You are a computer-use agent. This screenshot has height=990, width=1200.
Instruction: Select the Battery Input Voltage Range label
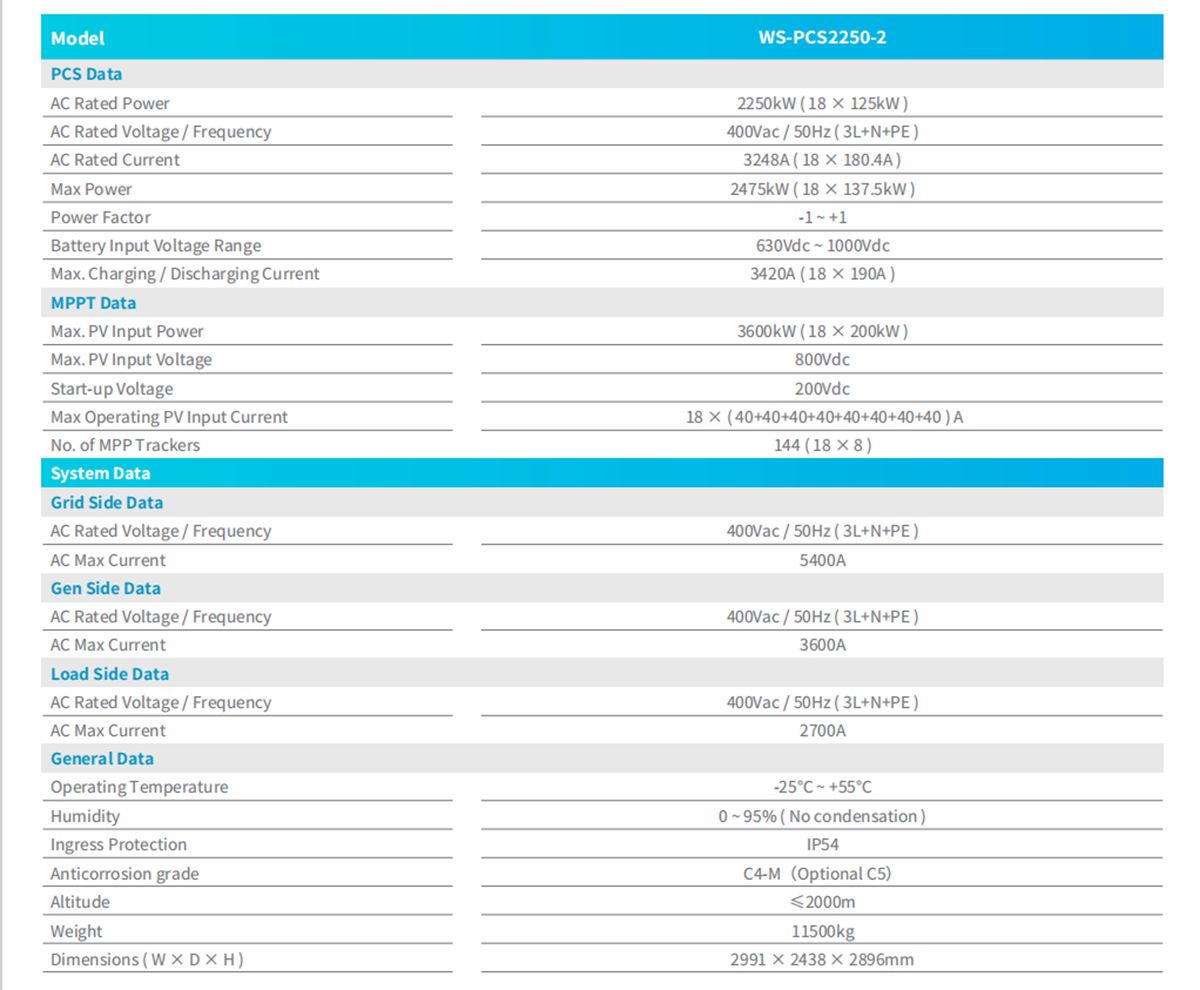[156, 245]
